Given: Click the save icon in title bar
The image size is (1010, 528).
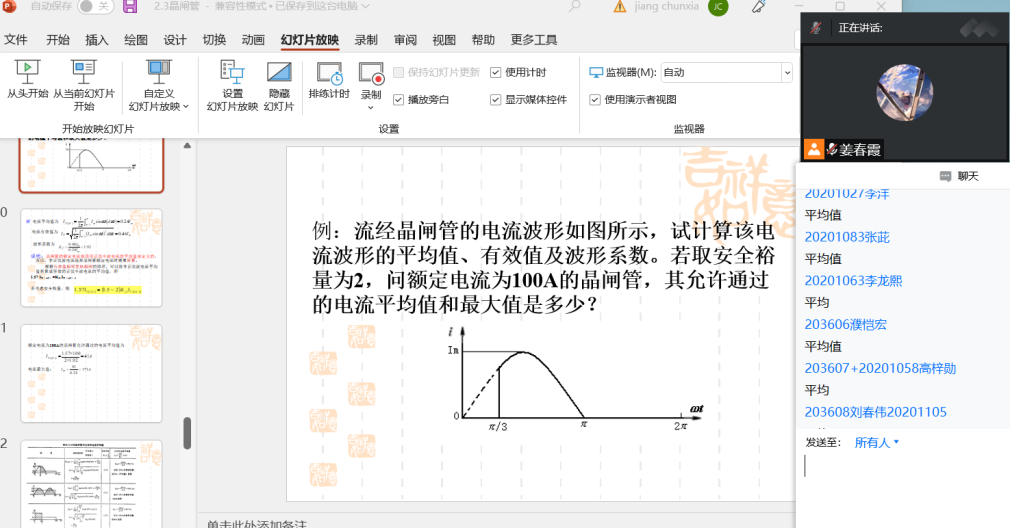Looking at the screenshot, I should [130, 7].
